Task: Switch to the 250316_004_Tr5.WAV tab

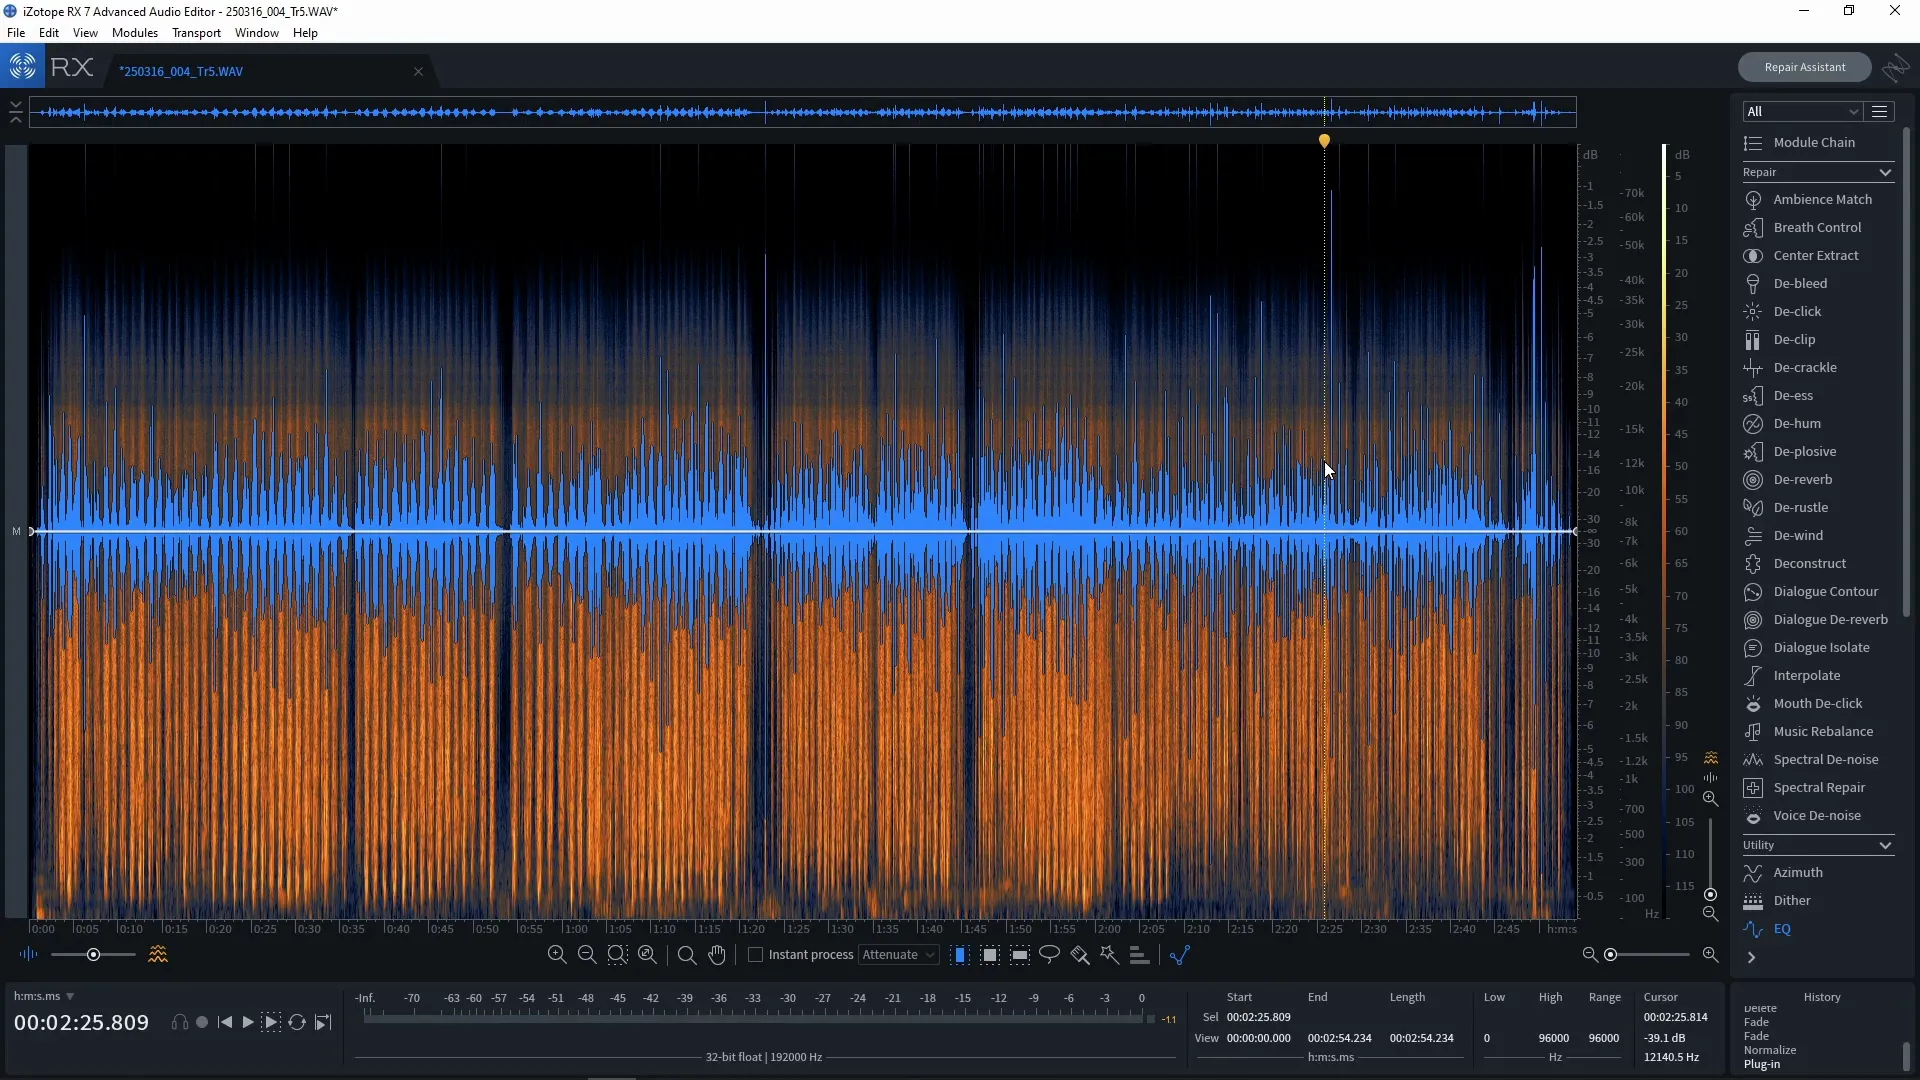Action: pyautogui.click(x=181, y=71)
